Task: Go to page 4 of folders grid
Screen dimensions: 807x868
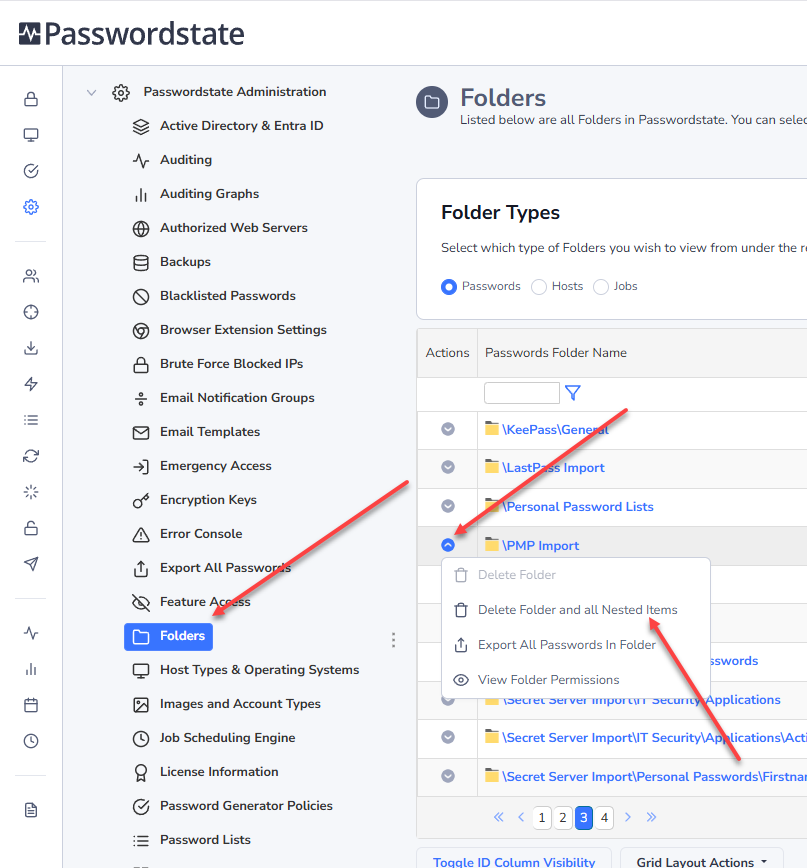Action: [x=604, y=818]
